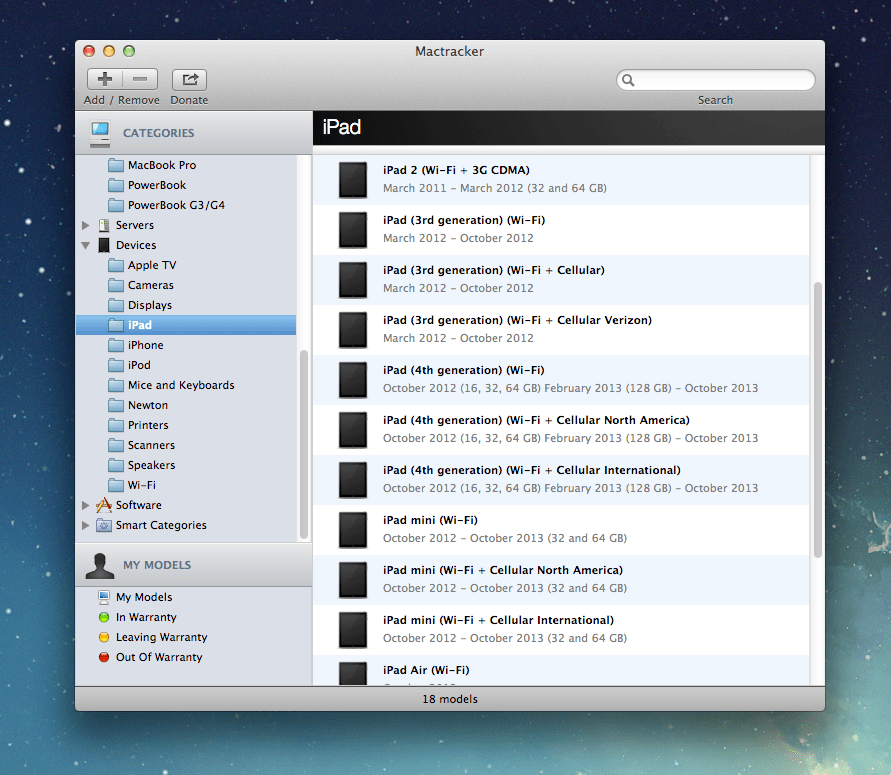Expand the Software category

point(86,505)
